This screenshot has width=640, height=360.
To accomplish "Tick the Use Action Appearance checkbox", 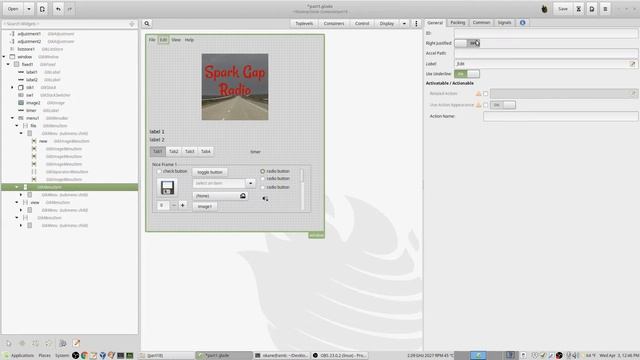I will (486, 105).
